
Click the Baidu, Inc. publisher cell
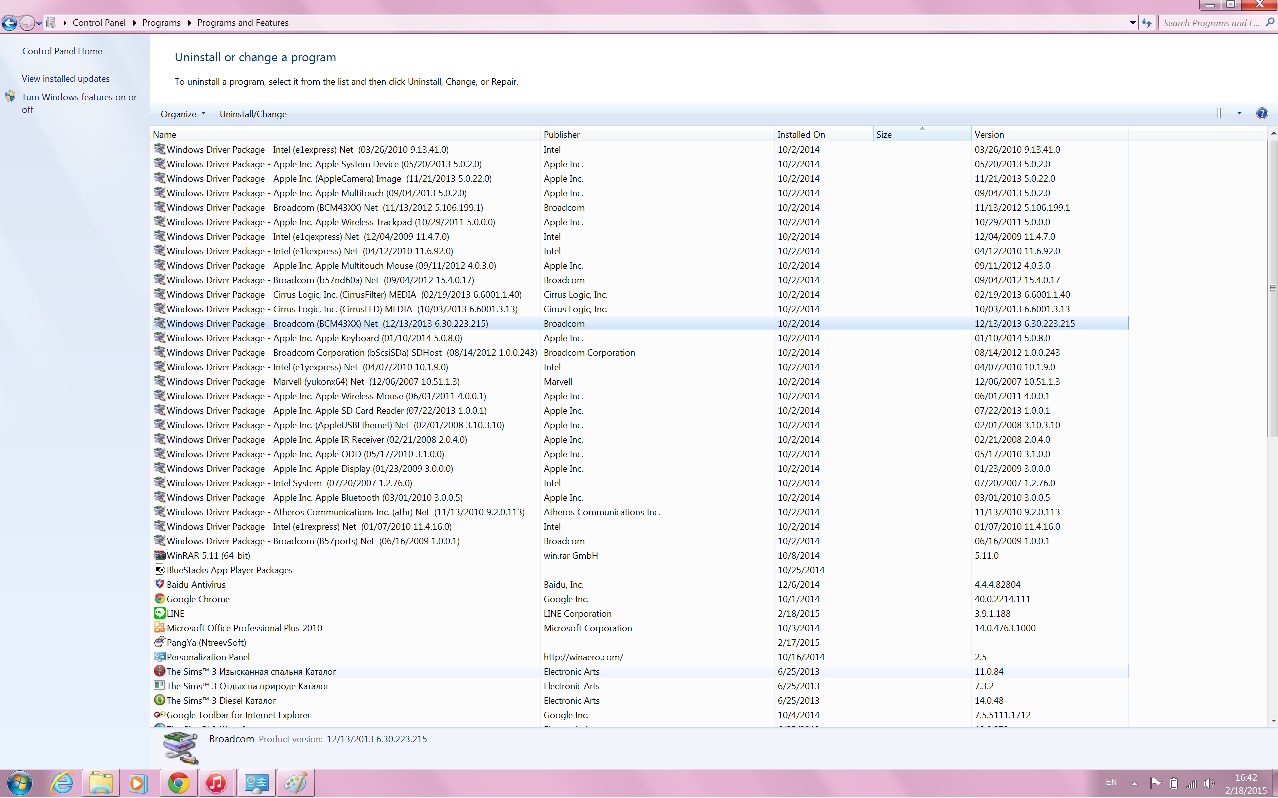coord(564,584)
